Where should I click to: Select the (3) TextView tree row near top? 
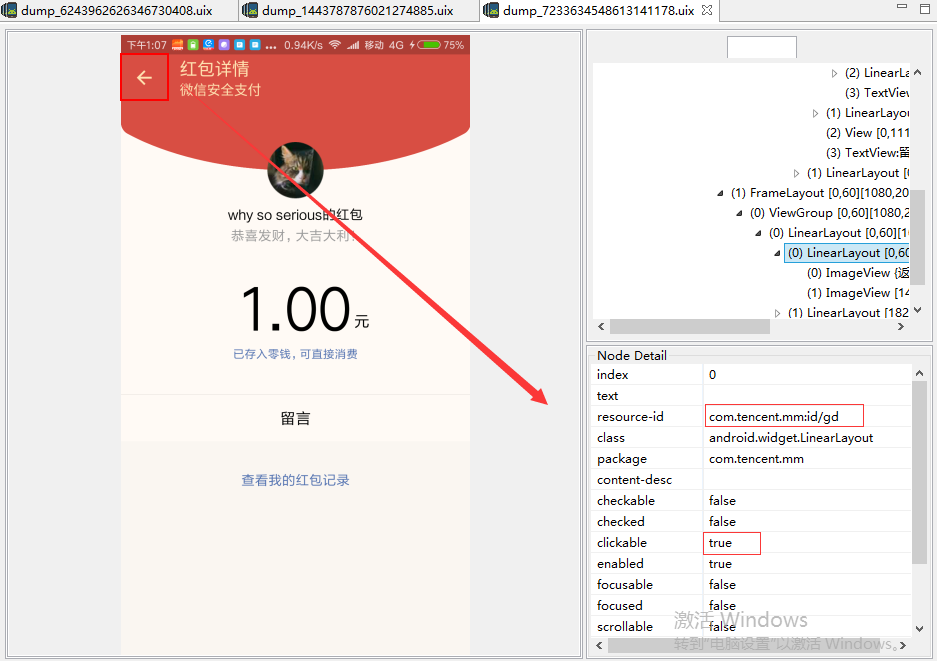coord(877,93)
